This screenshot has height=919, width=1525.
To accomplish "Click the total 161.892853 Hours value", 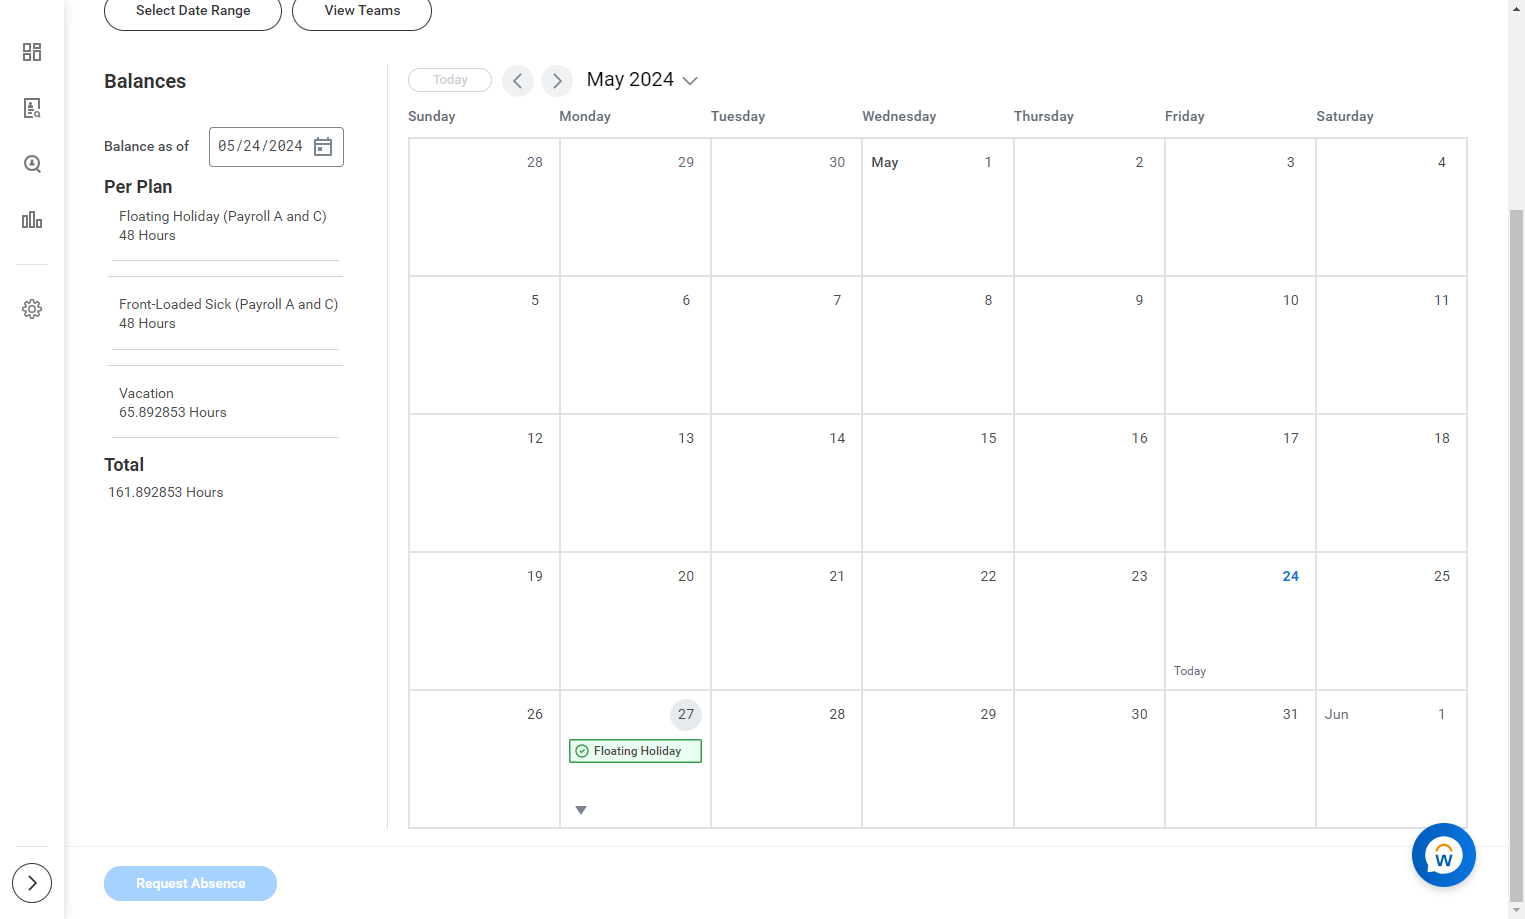I will coord(166,493).
